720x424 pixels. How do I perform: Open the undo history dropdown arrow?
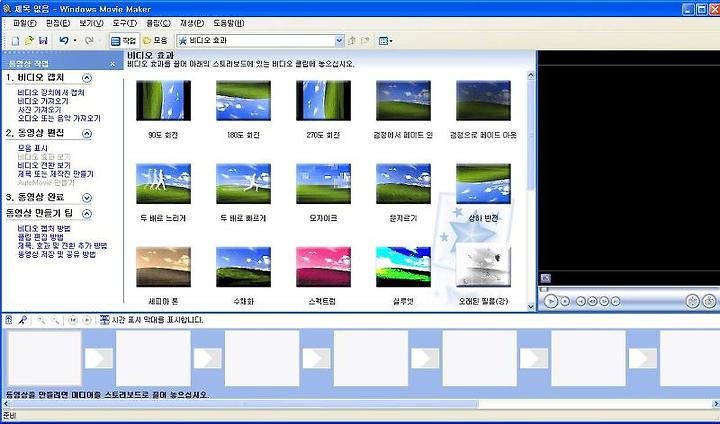pyautogui.click(x=75, y=41)
